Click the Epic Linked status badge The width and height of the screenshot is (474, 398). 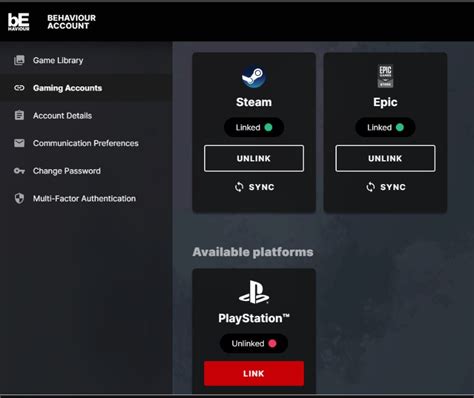click(385, 127)
